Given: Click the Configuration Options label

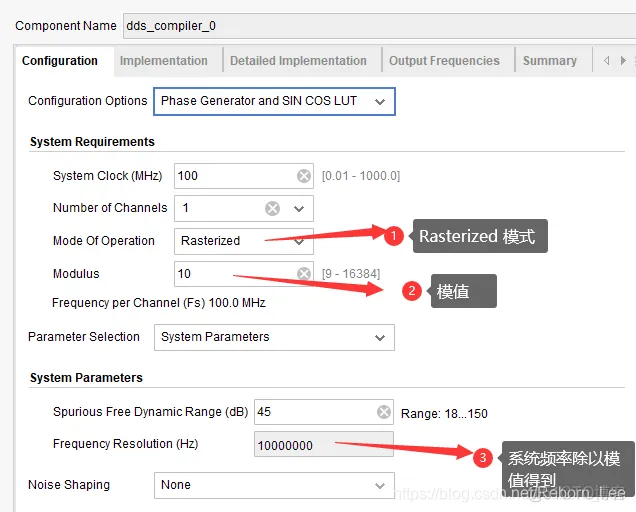Looking at the screenshot, I should tap(88, 101).
